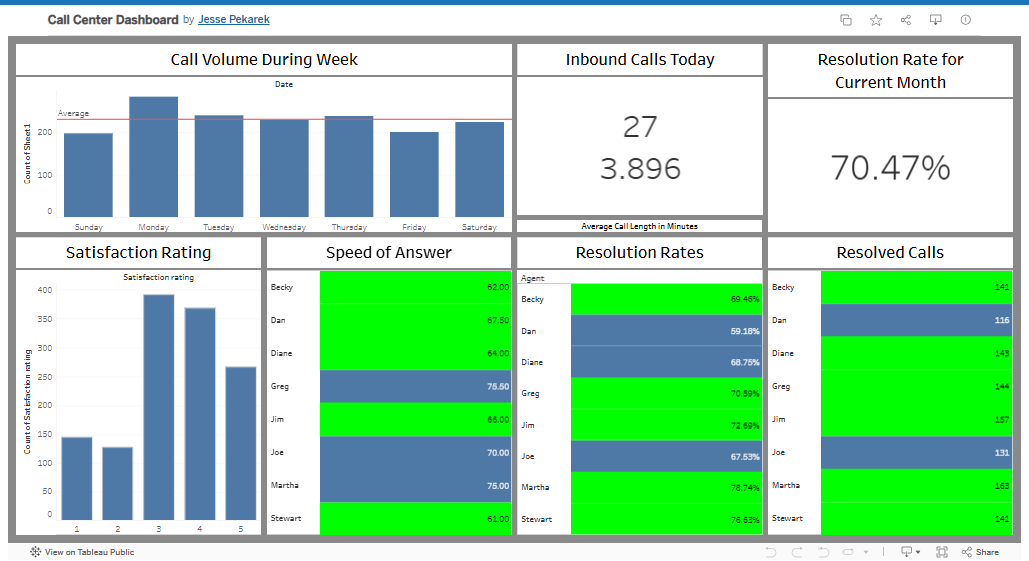Select Martha's 78.74% Resolution Rates cell
Viewport: 1029px width, 561px height.
666,488
